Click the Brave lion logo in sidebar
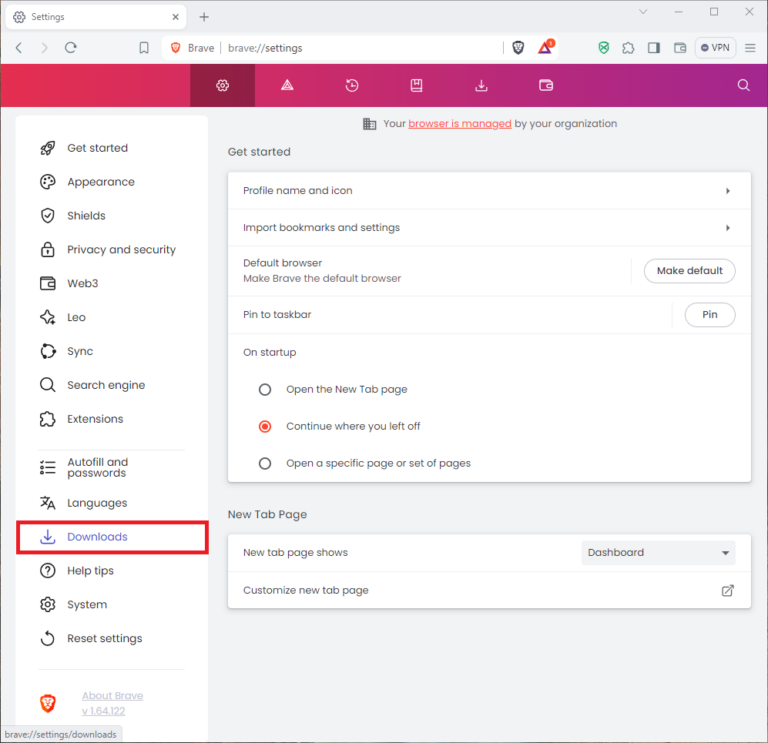 coord(48,703)
